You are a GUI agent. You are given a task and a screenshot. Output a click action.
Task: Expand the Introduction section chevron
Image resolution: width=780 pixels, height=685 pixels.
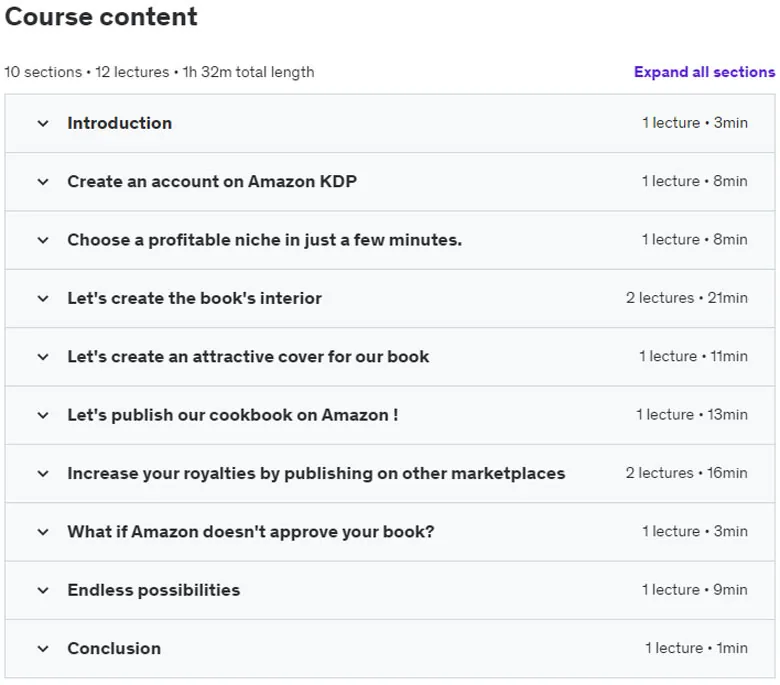[43, 123]
